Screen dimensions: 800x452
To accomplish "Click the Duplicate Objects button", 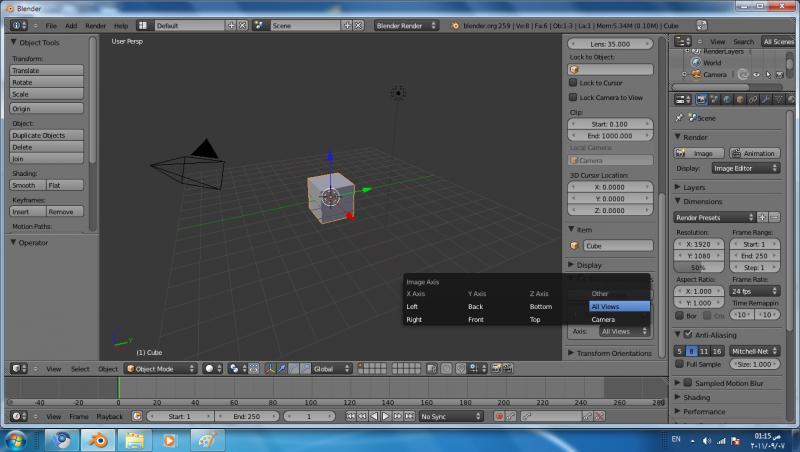I will pyautogui.click(x=46, y=135).
